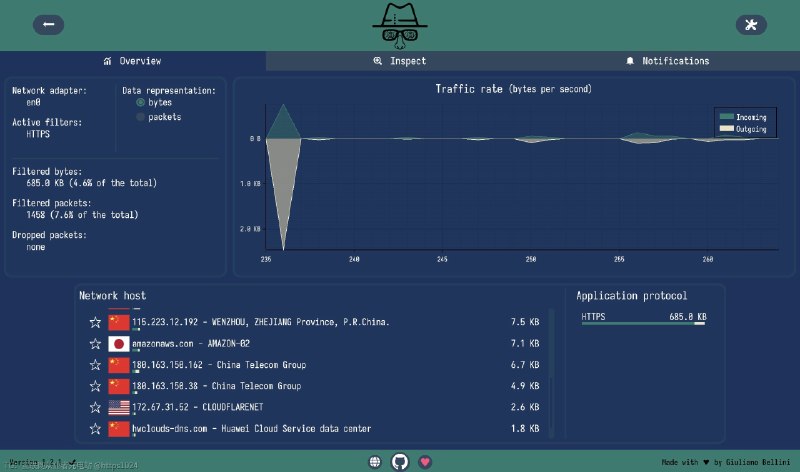Star the amazonaws.com host
The height and width of the screenshot is (472, 800).
[x=95, y=343]
